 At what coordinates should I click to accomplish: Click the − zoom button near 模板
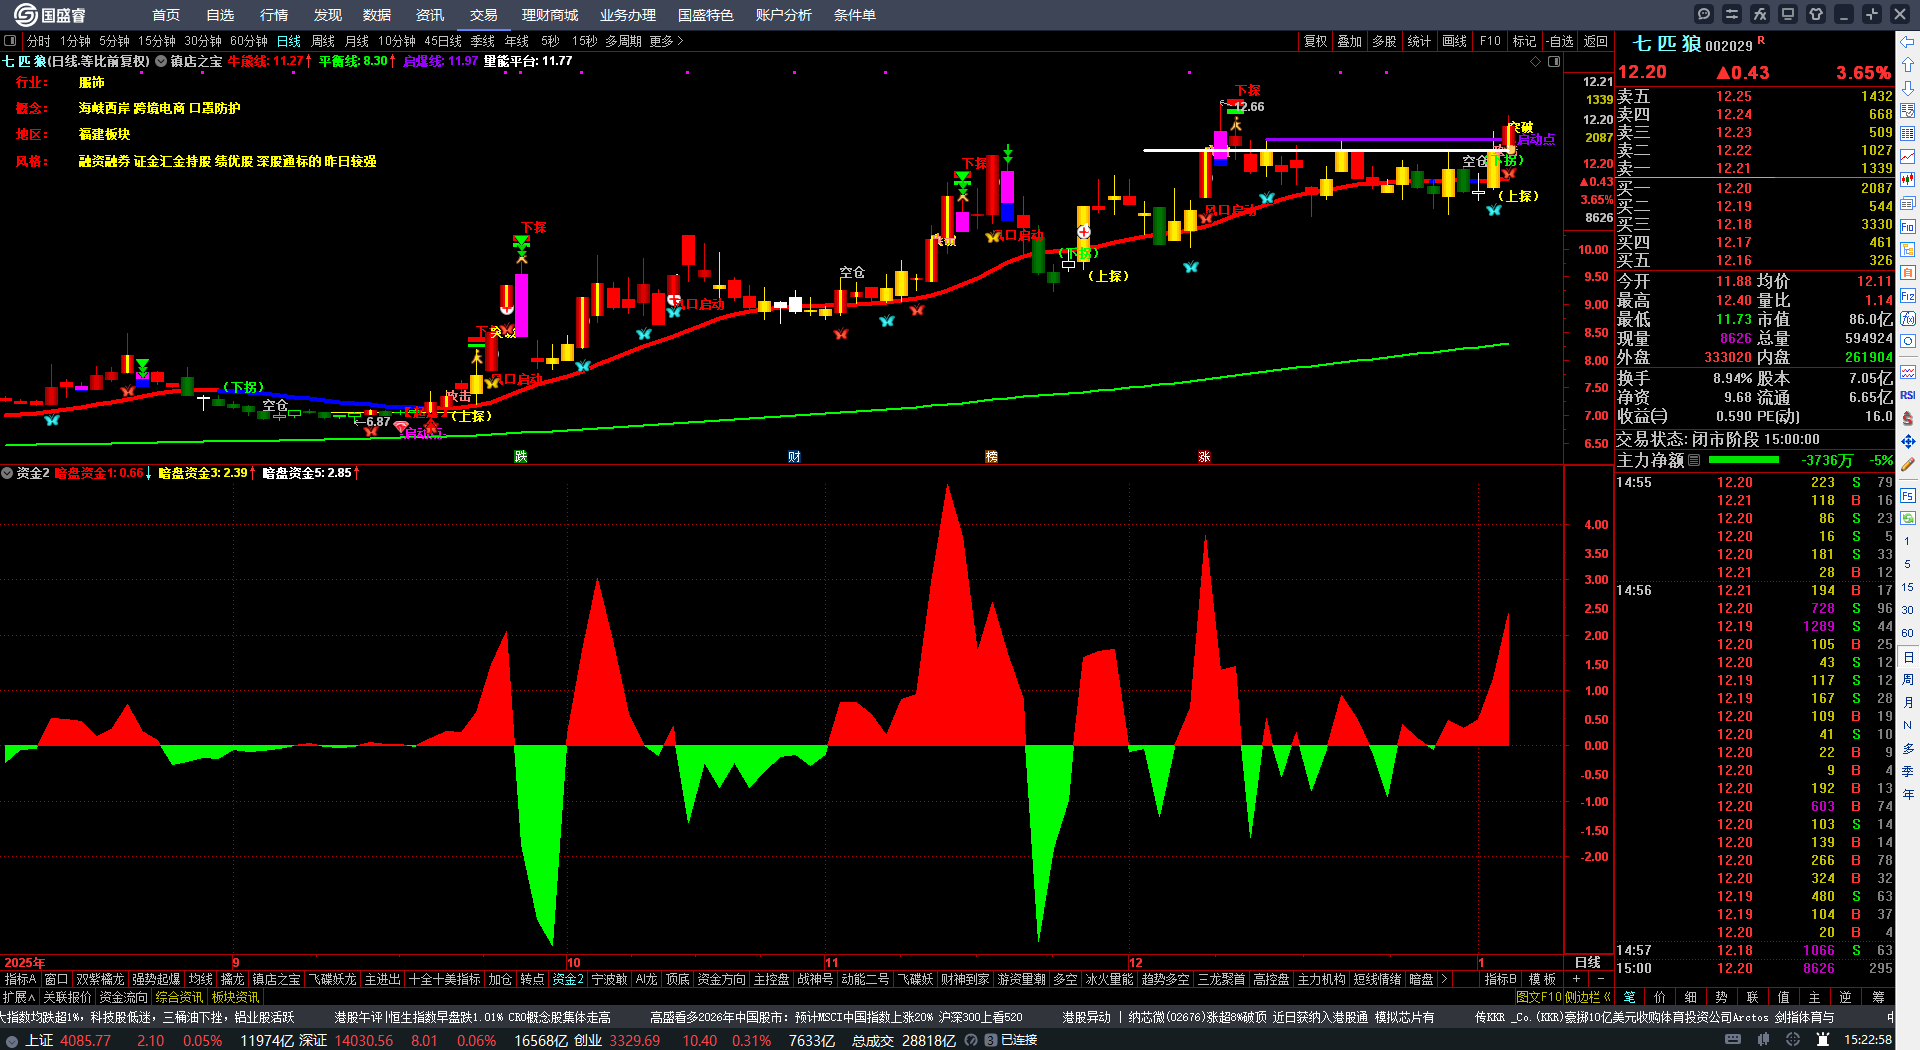[x=1600, y=979]
